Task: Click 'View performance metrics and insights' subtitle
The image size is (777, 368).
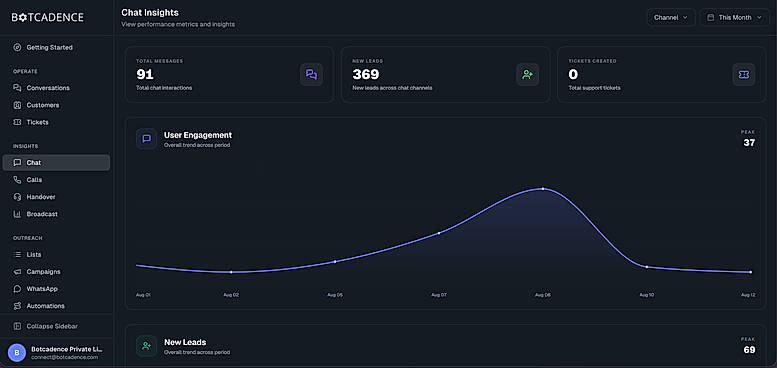Action: click(x=178, y=24)
